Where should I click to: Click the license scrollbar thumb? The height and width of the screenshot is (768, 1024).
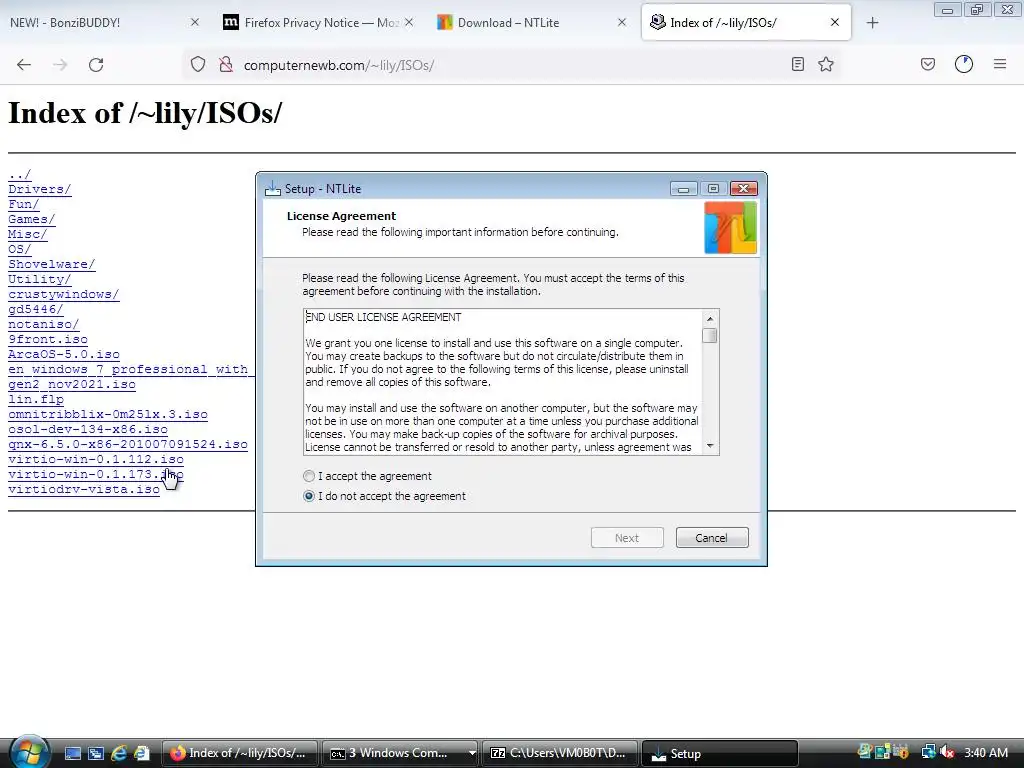(x=710, y=336)
